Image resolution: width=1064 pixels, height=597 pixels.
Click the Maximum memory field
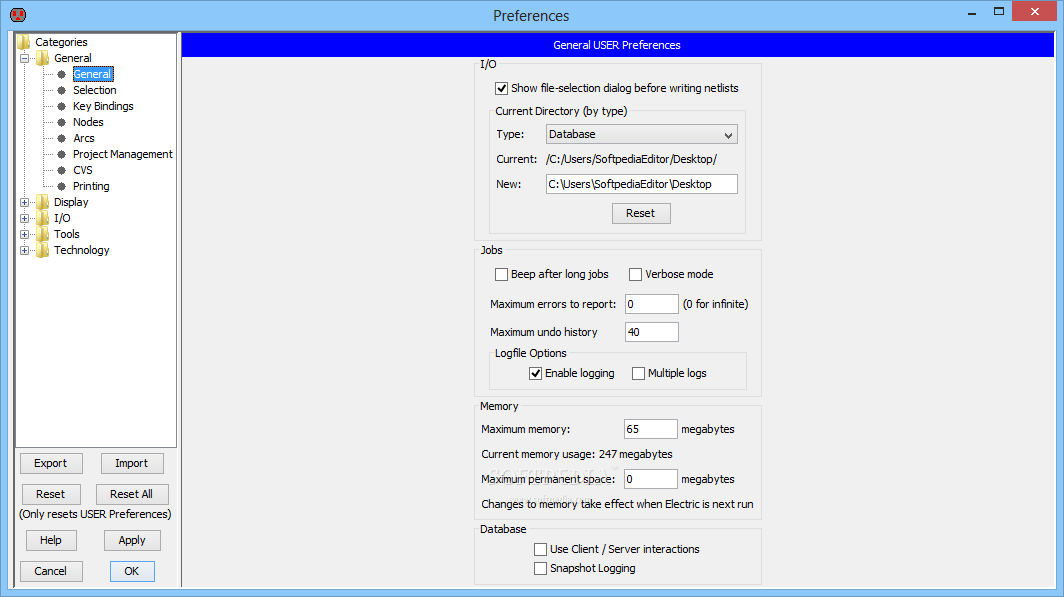650,429
